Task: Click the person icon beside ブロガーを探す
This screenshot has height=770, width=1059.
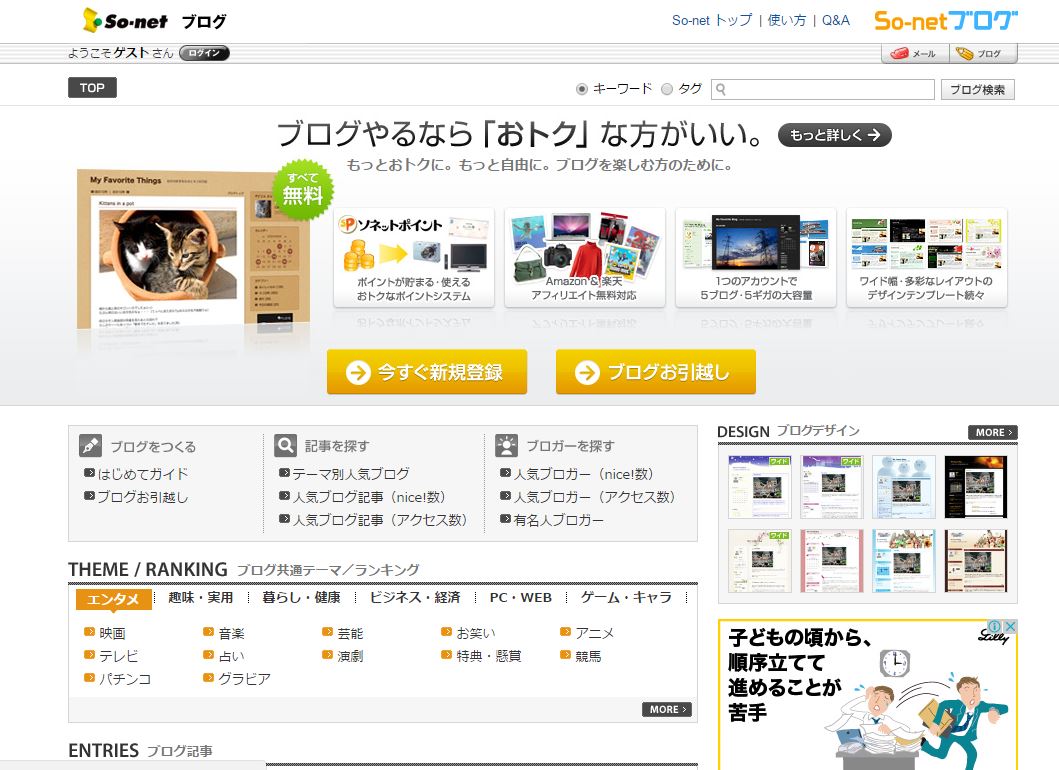Action: tap(508, 446)
